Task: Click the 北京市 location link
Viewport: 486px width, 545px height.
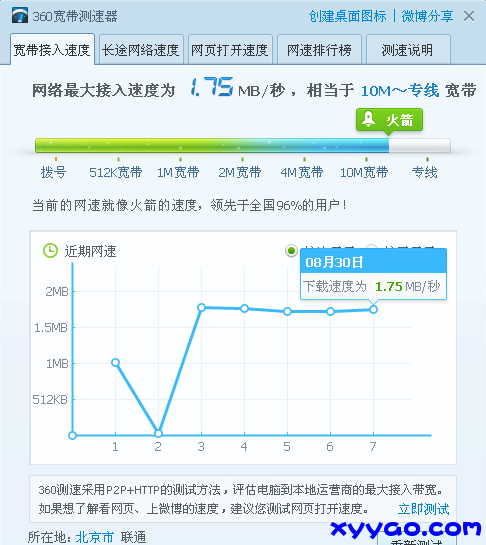Action: tap(95, 537)
